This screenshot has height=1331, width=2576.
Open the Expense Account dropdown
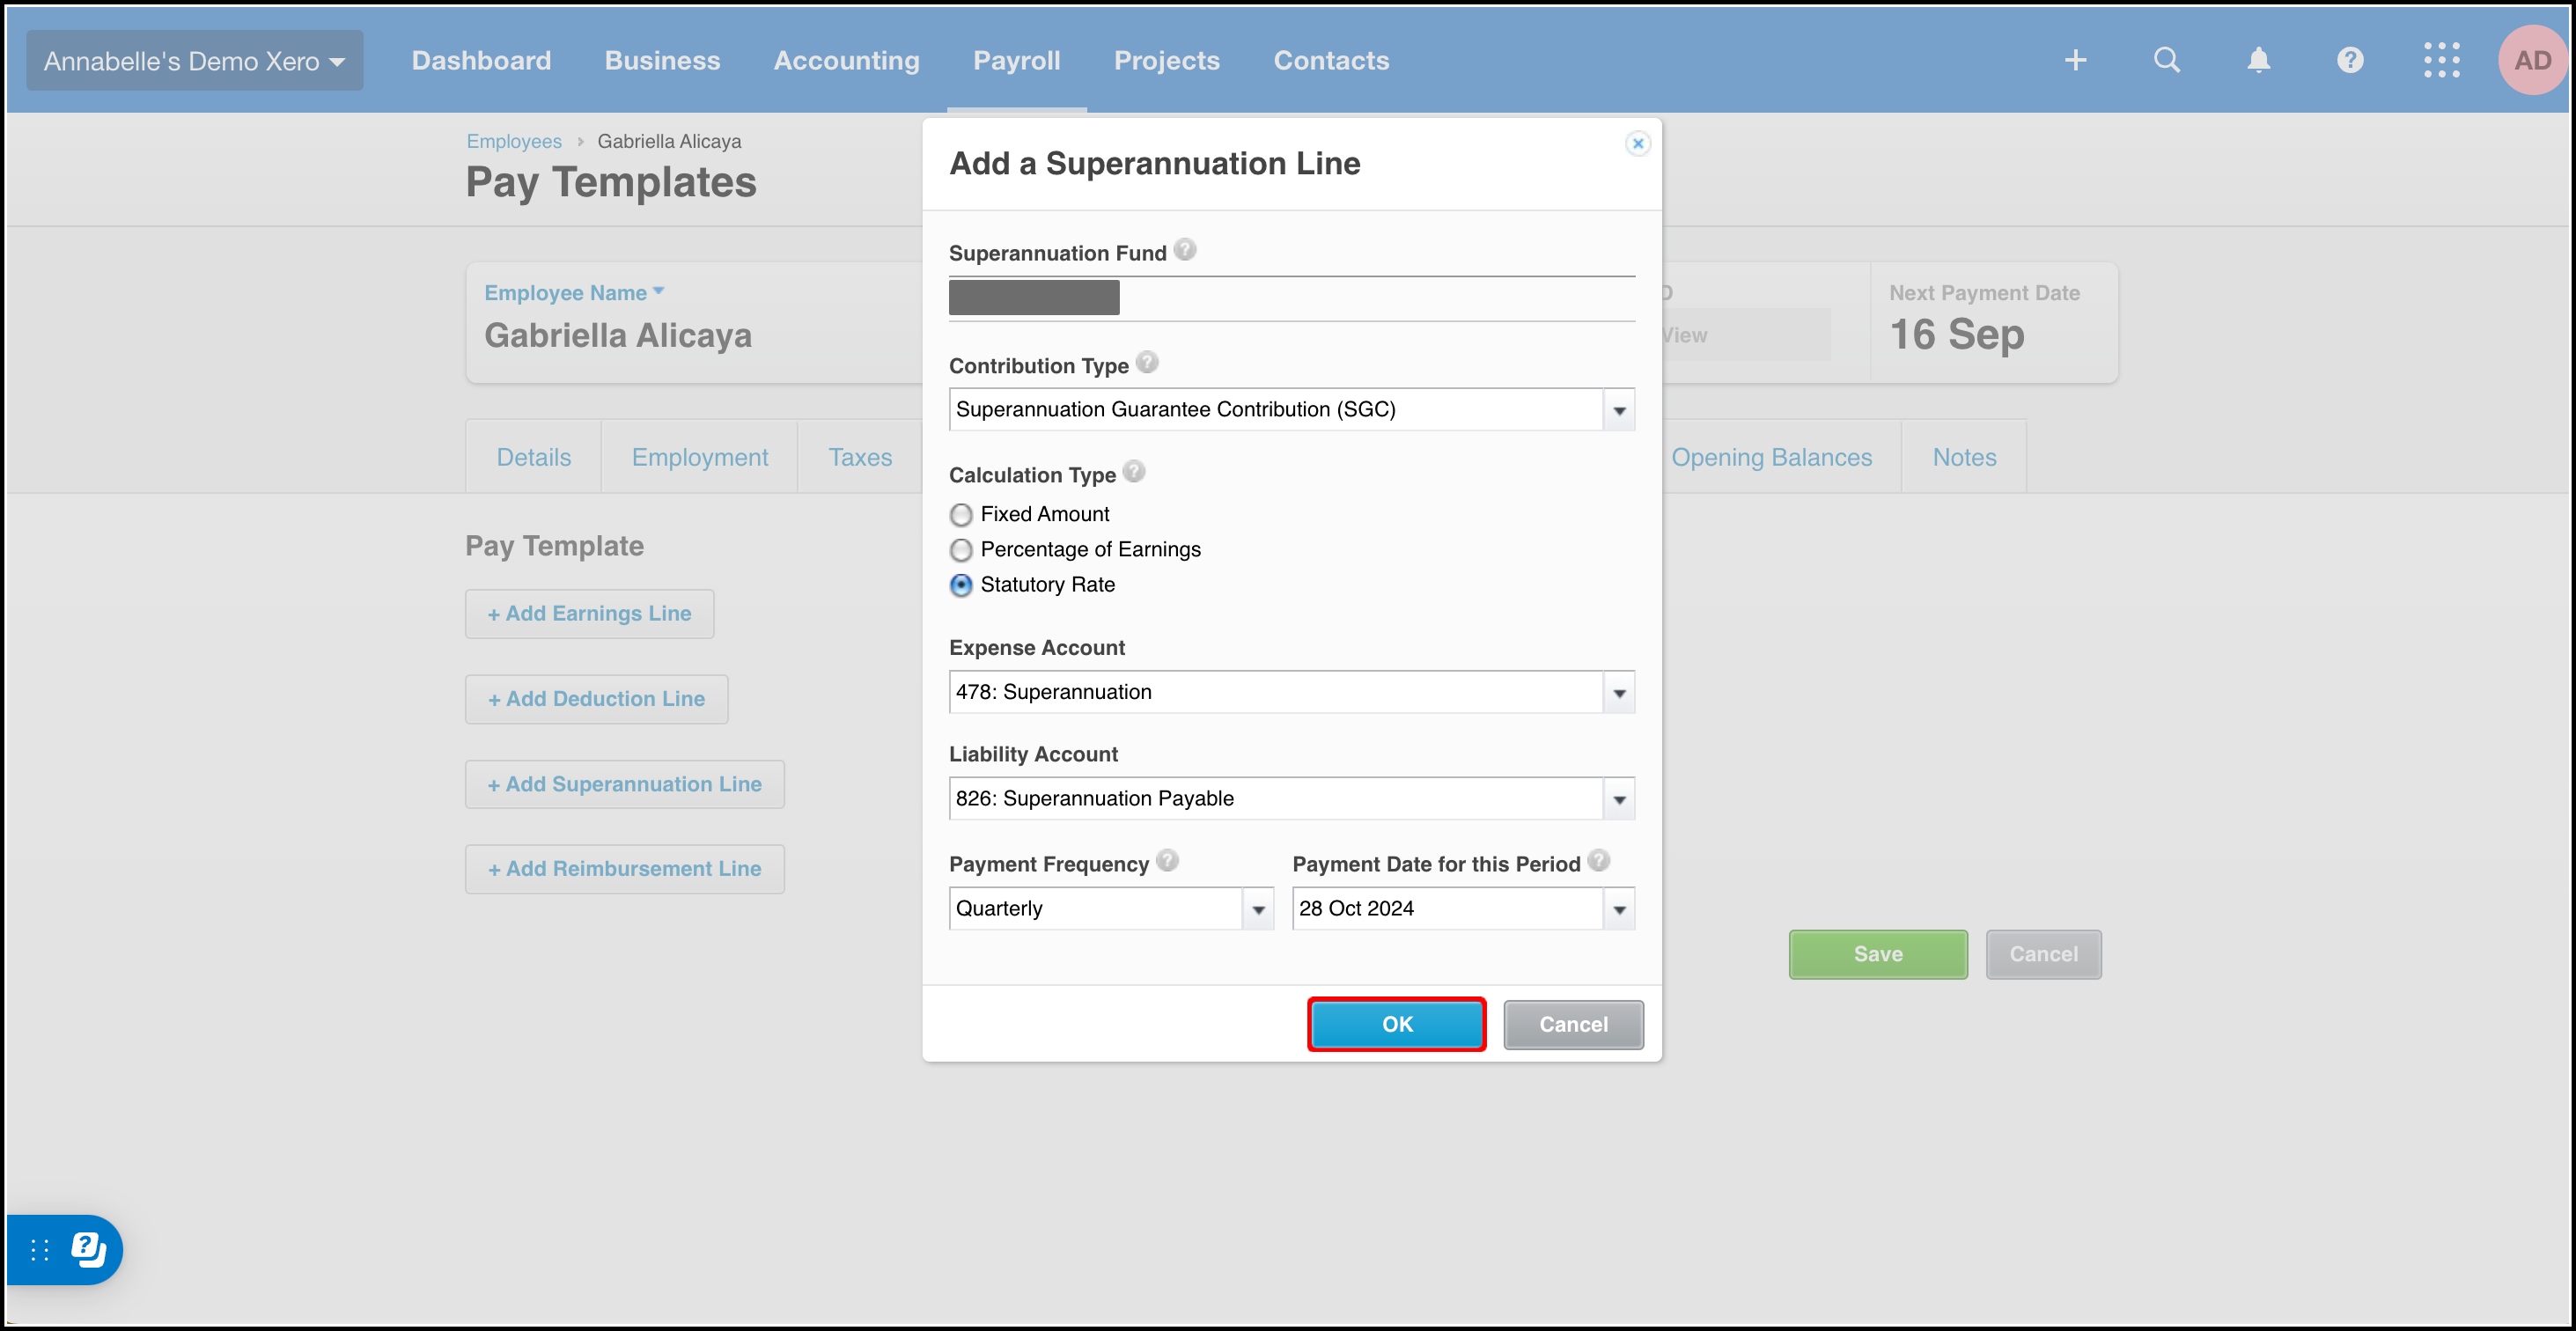point(1618,693)
